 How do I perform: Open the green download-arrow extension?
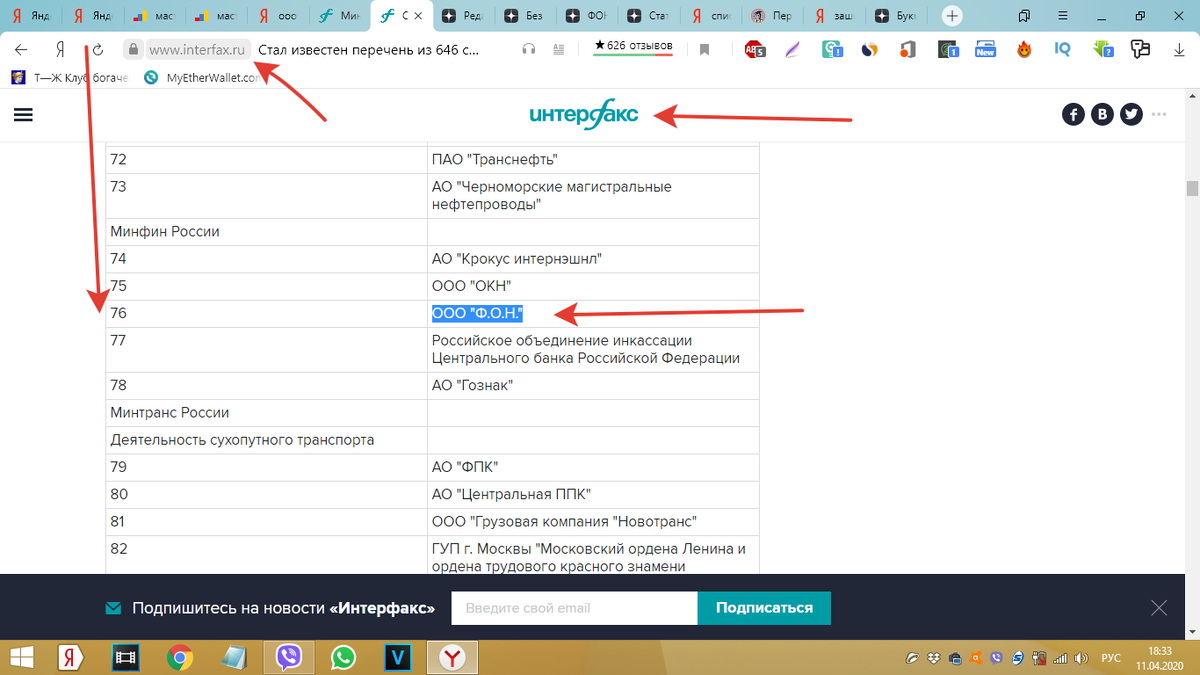[1102, 49]
